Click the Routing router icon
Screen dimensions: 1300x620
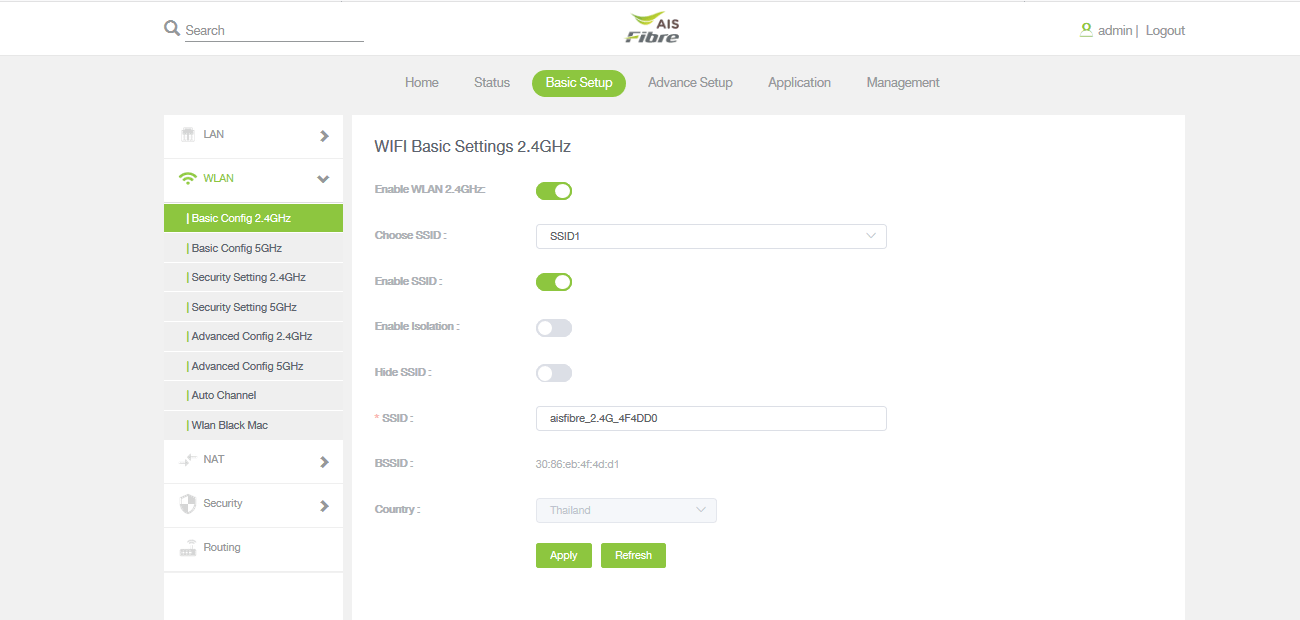coord(187,548)
